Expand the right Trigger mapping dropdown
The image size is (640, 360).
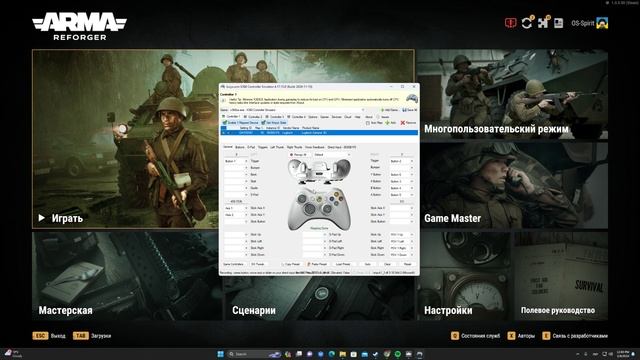[x=411, y=162]
